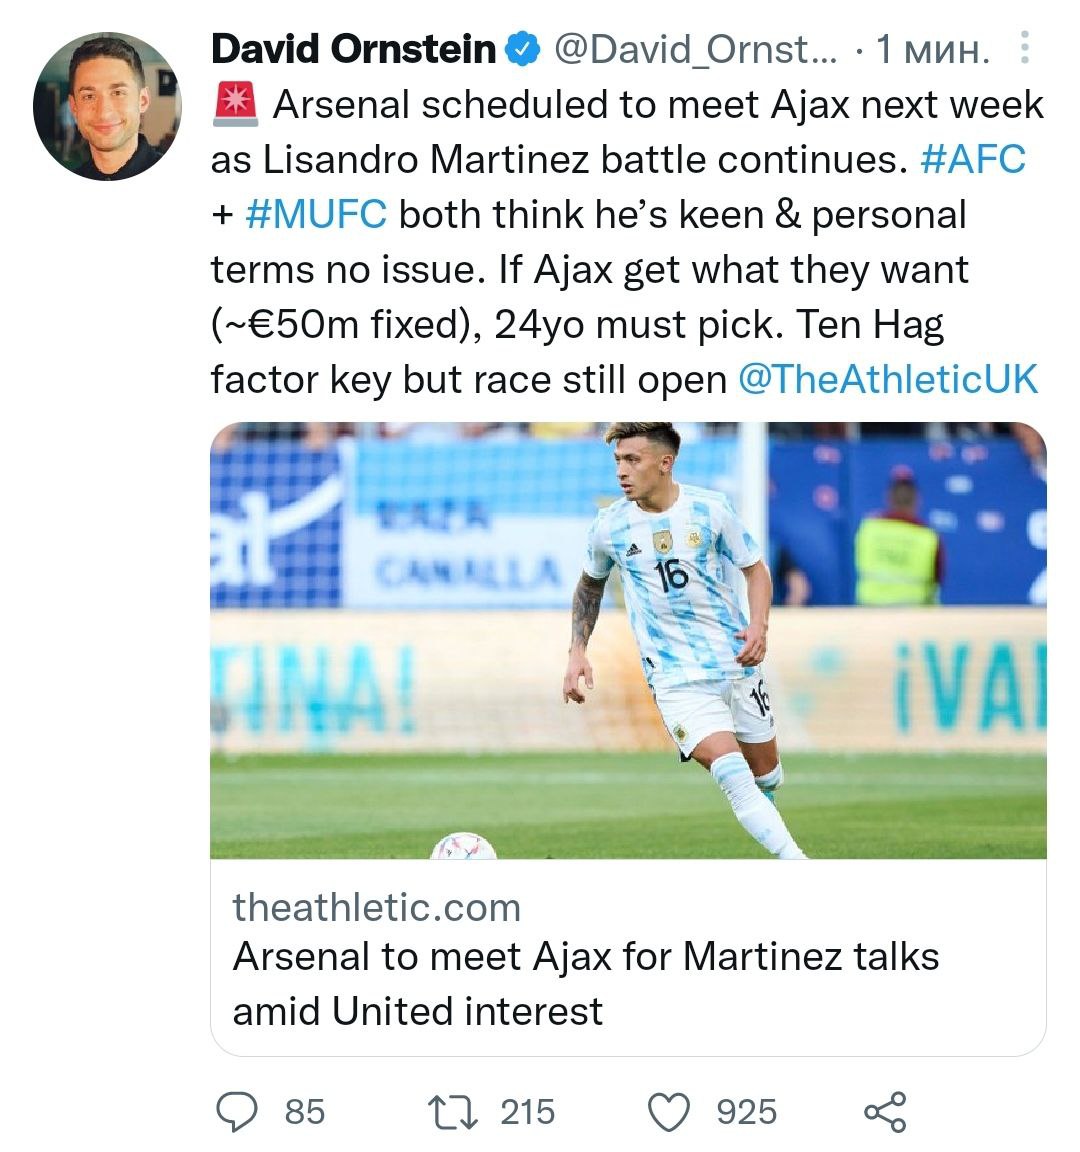Open the tweet's three-dot more menu
Screen dimensions: 1080x1152
[1023, 48]
